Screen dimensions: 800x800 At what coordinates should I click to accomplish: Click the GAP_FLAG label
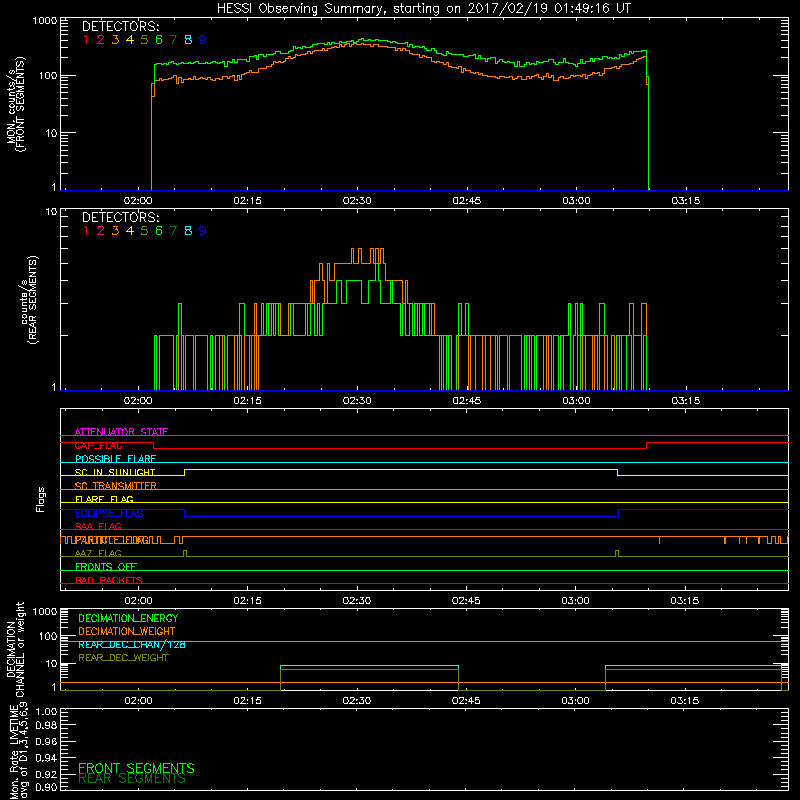tap(98, 445)
